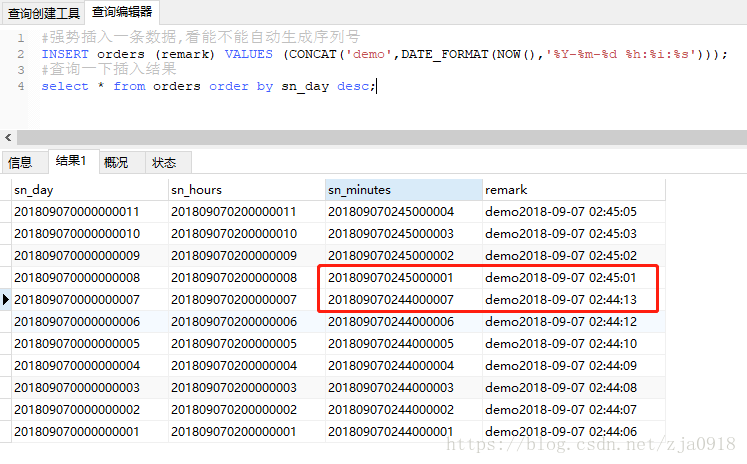Select cell 201809070000000009 in sn_day
This screenshot has height=464, width=747.
90,256
